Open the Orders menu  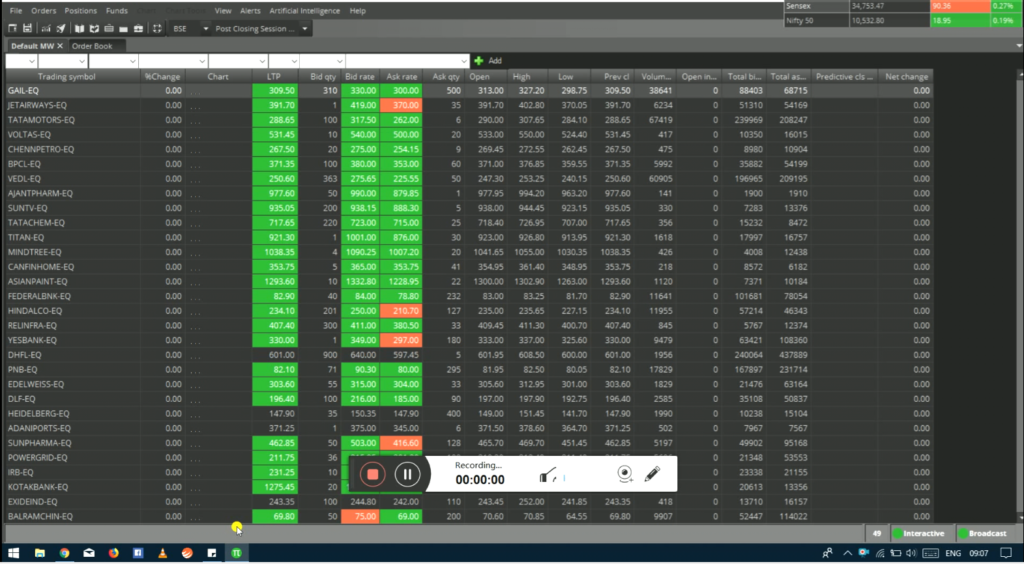tap(44, 10)
